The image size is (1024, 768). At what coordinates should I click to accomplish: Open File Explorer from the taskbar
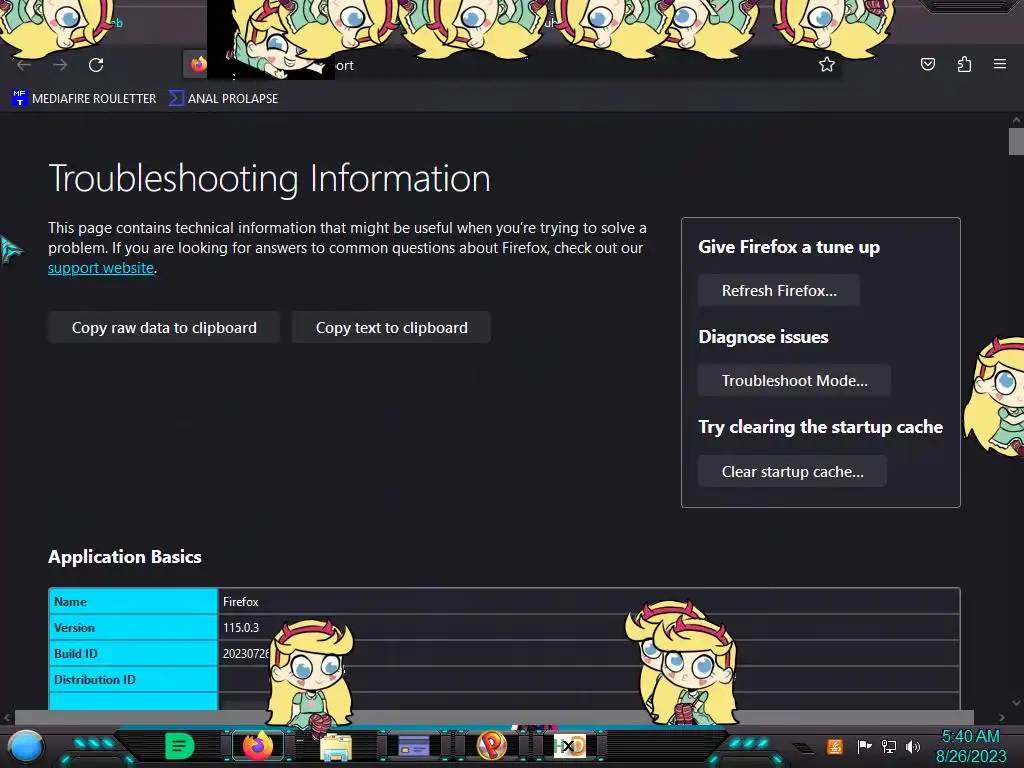[336, 747]
